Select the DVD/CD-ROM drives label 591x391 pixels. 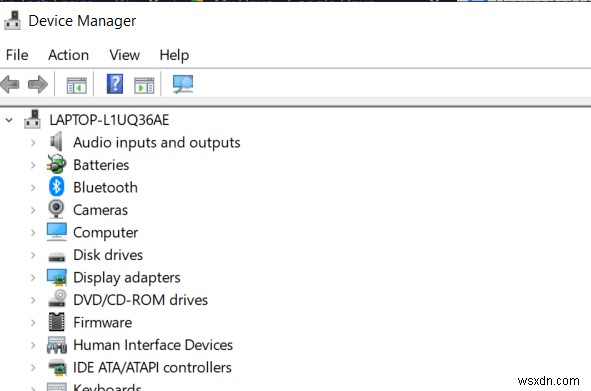click(x=141, y=300)
